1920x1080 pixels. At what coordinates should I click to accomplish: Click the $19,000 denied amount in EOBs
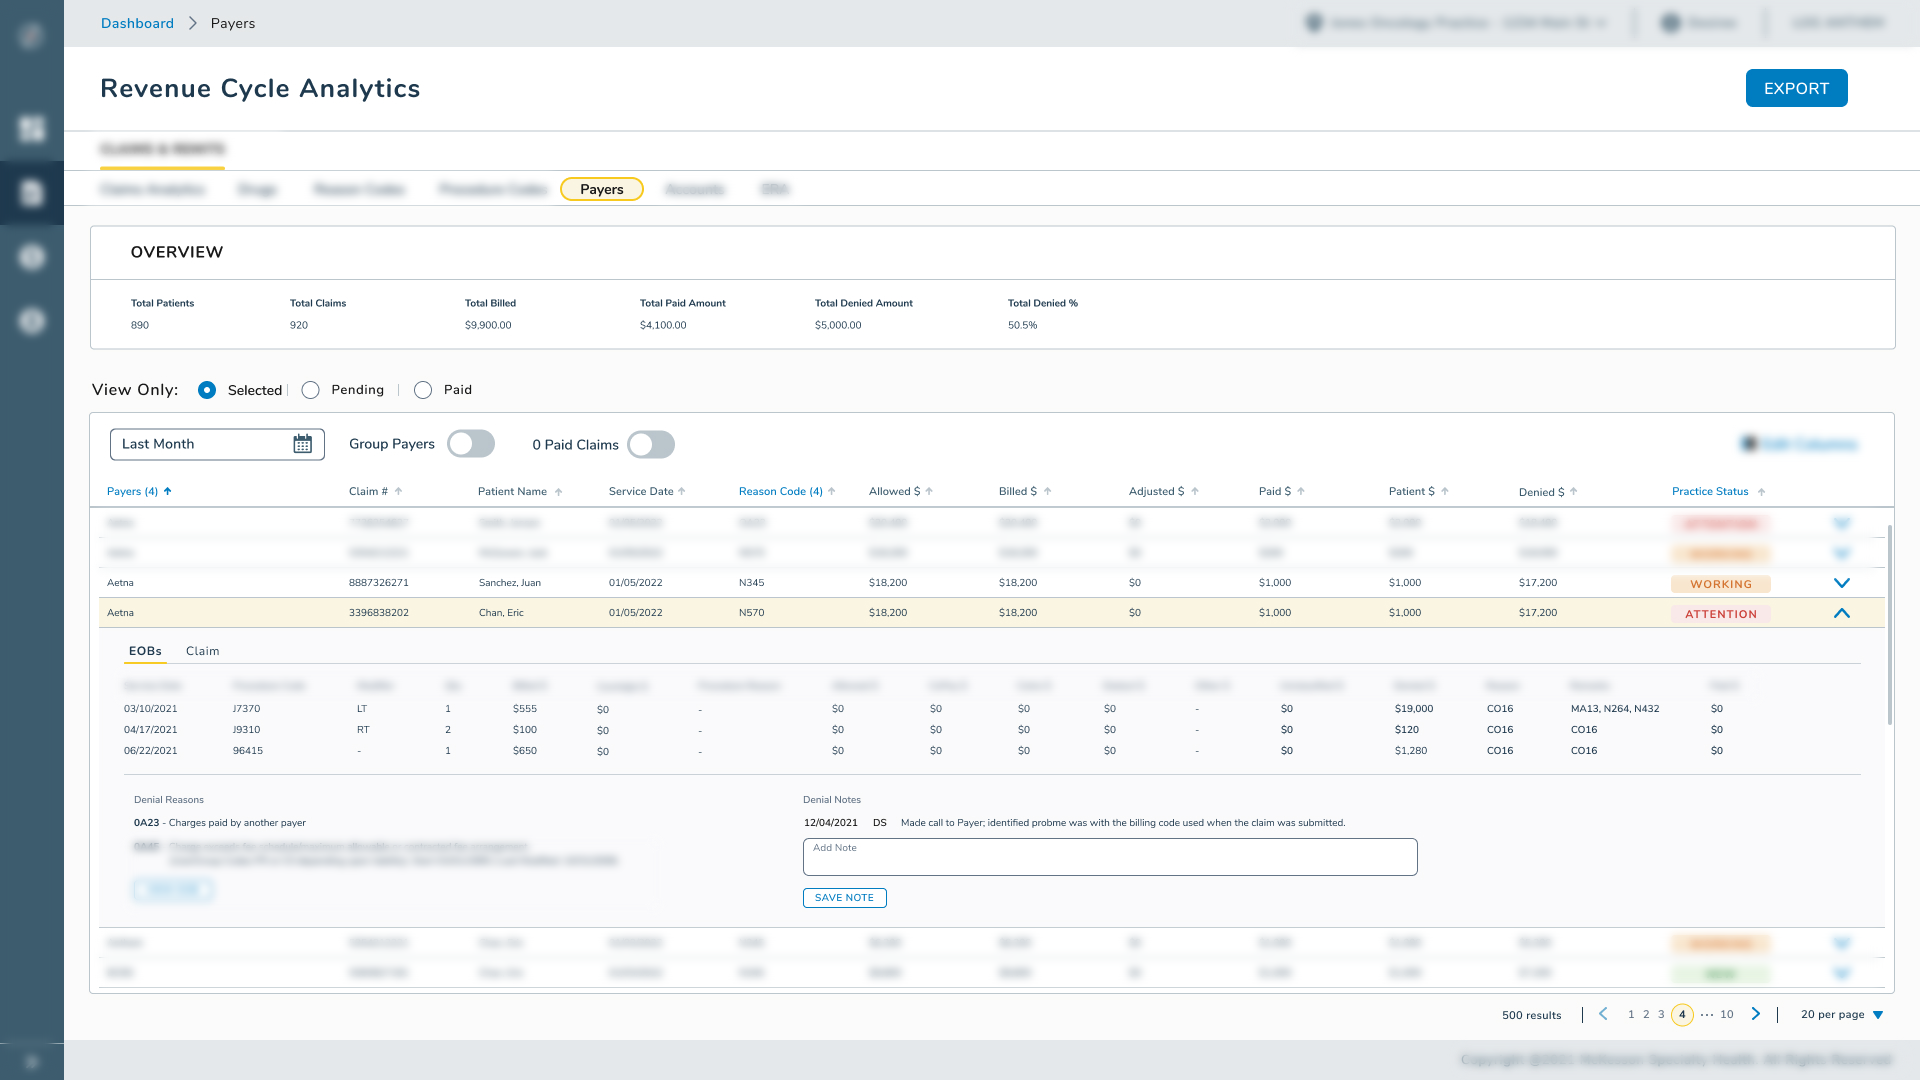[x=1413, y=709]
